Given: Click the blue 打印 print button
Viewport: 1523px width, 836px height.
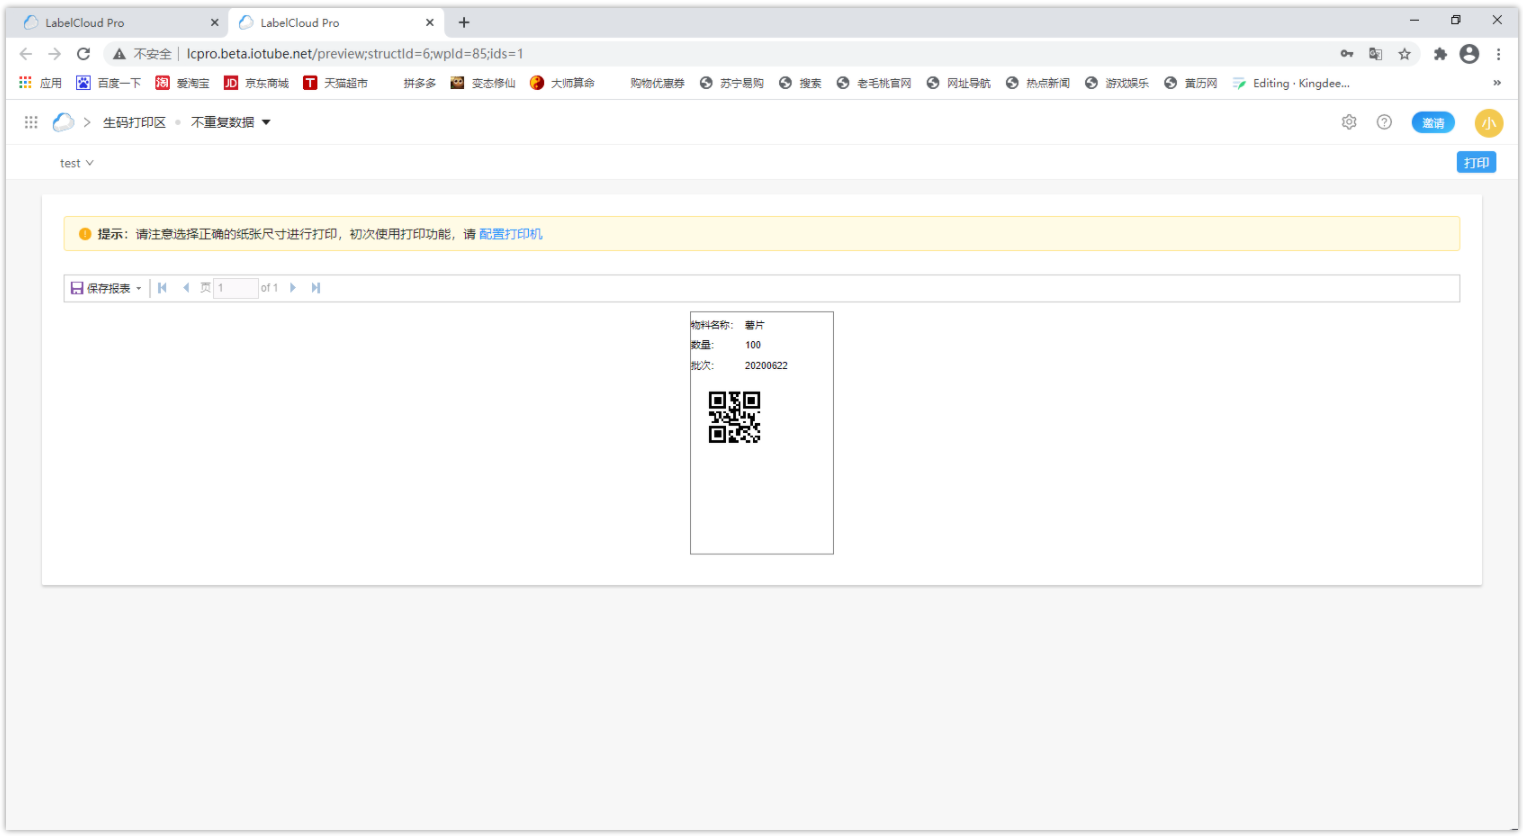Looking at the screenshot, I should pos(1476,162).
